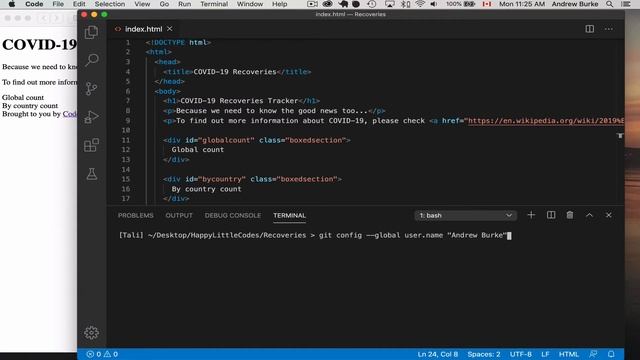Split the terminal panel
Screen dimensions: 640x360
(x=551, y=215)
